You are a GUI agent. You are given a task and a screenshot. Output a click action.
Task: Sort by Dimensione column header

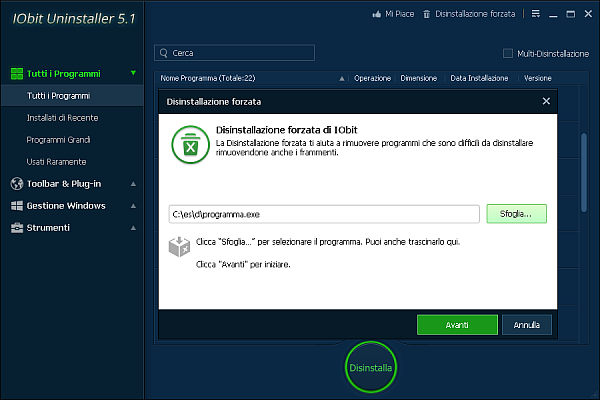[419, 78]
